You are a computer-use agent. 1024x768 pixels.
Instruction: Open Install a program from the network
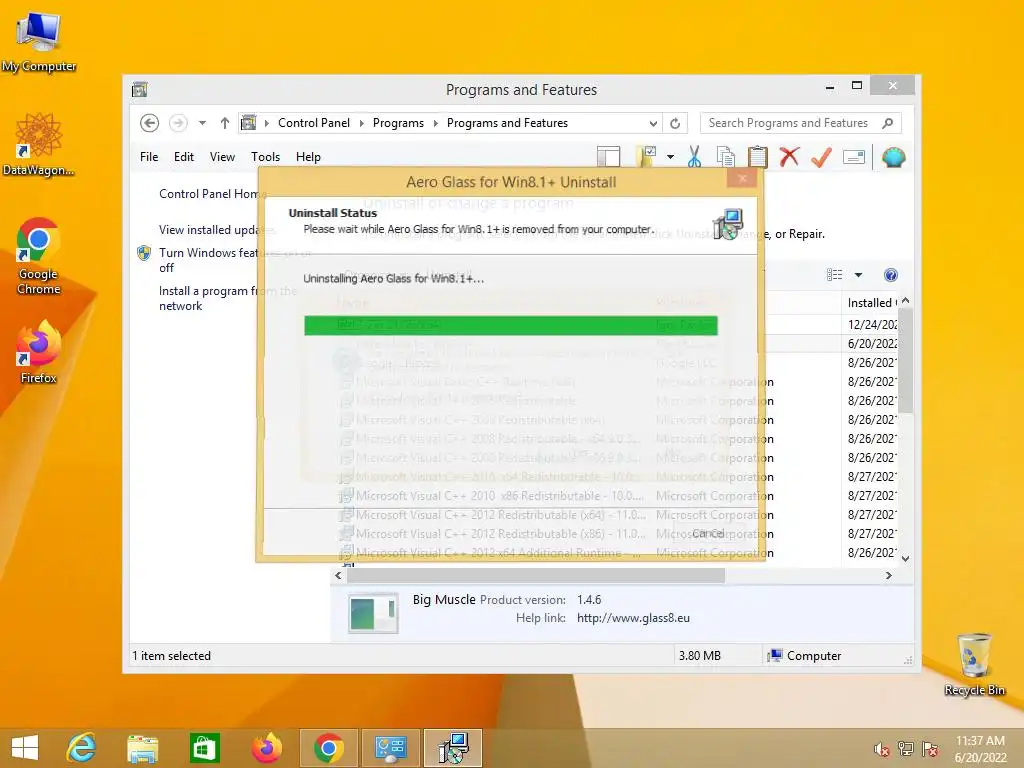click(x=208, y=298)
